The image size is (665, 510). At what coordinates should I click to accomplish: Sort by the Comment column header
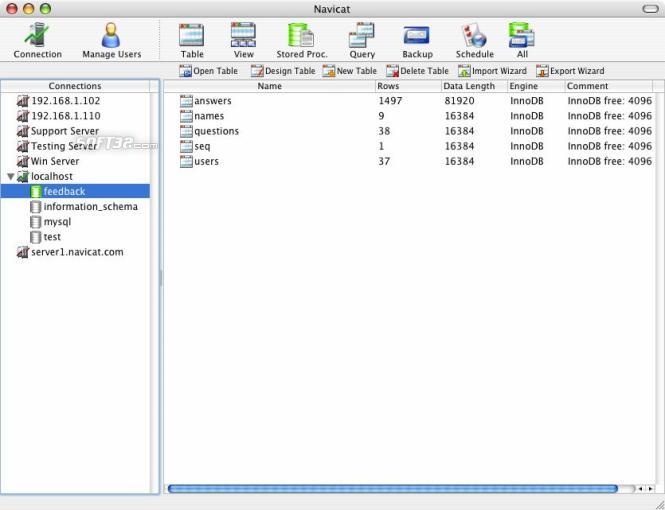609,86
